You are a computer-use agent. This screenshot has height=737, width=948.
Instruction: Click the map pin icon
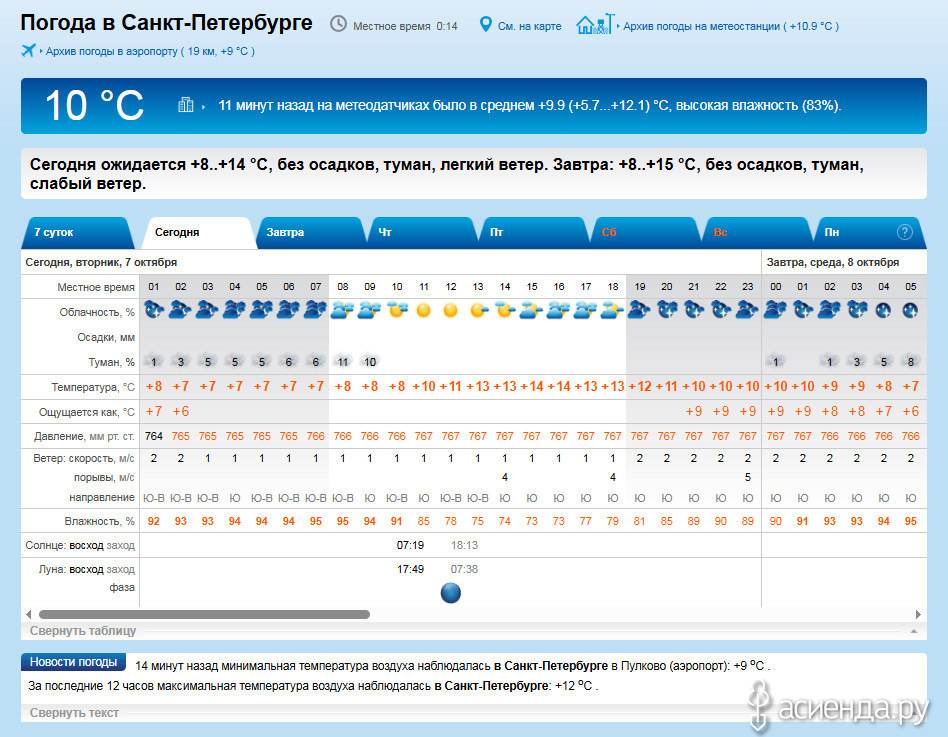tap(486, 24)
